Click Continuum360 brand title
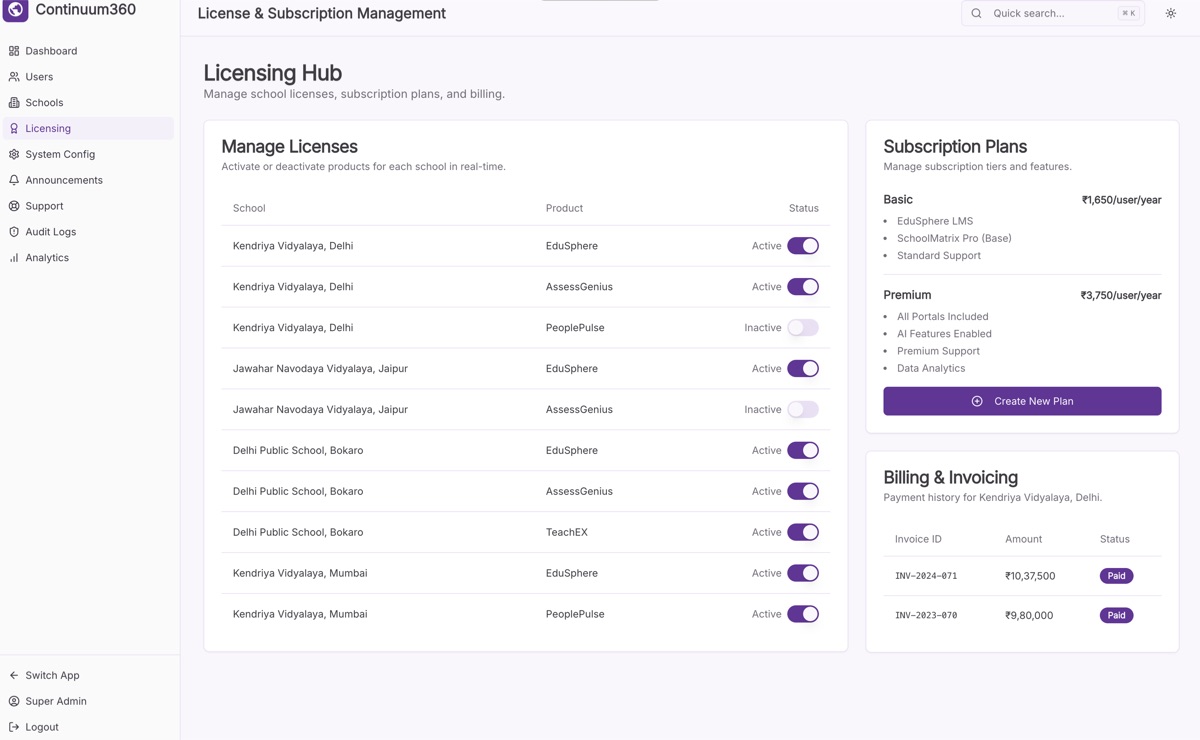Viewport: 1200px width, 740px height. (86, 10)
